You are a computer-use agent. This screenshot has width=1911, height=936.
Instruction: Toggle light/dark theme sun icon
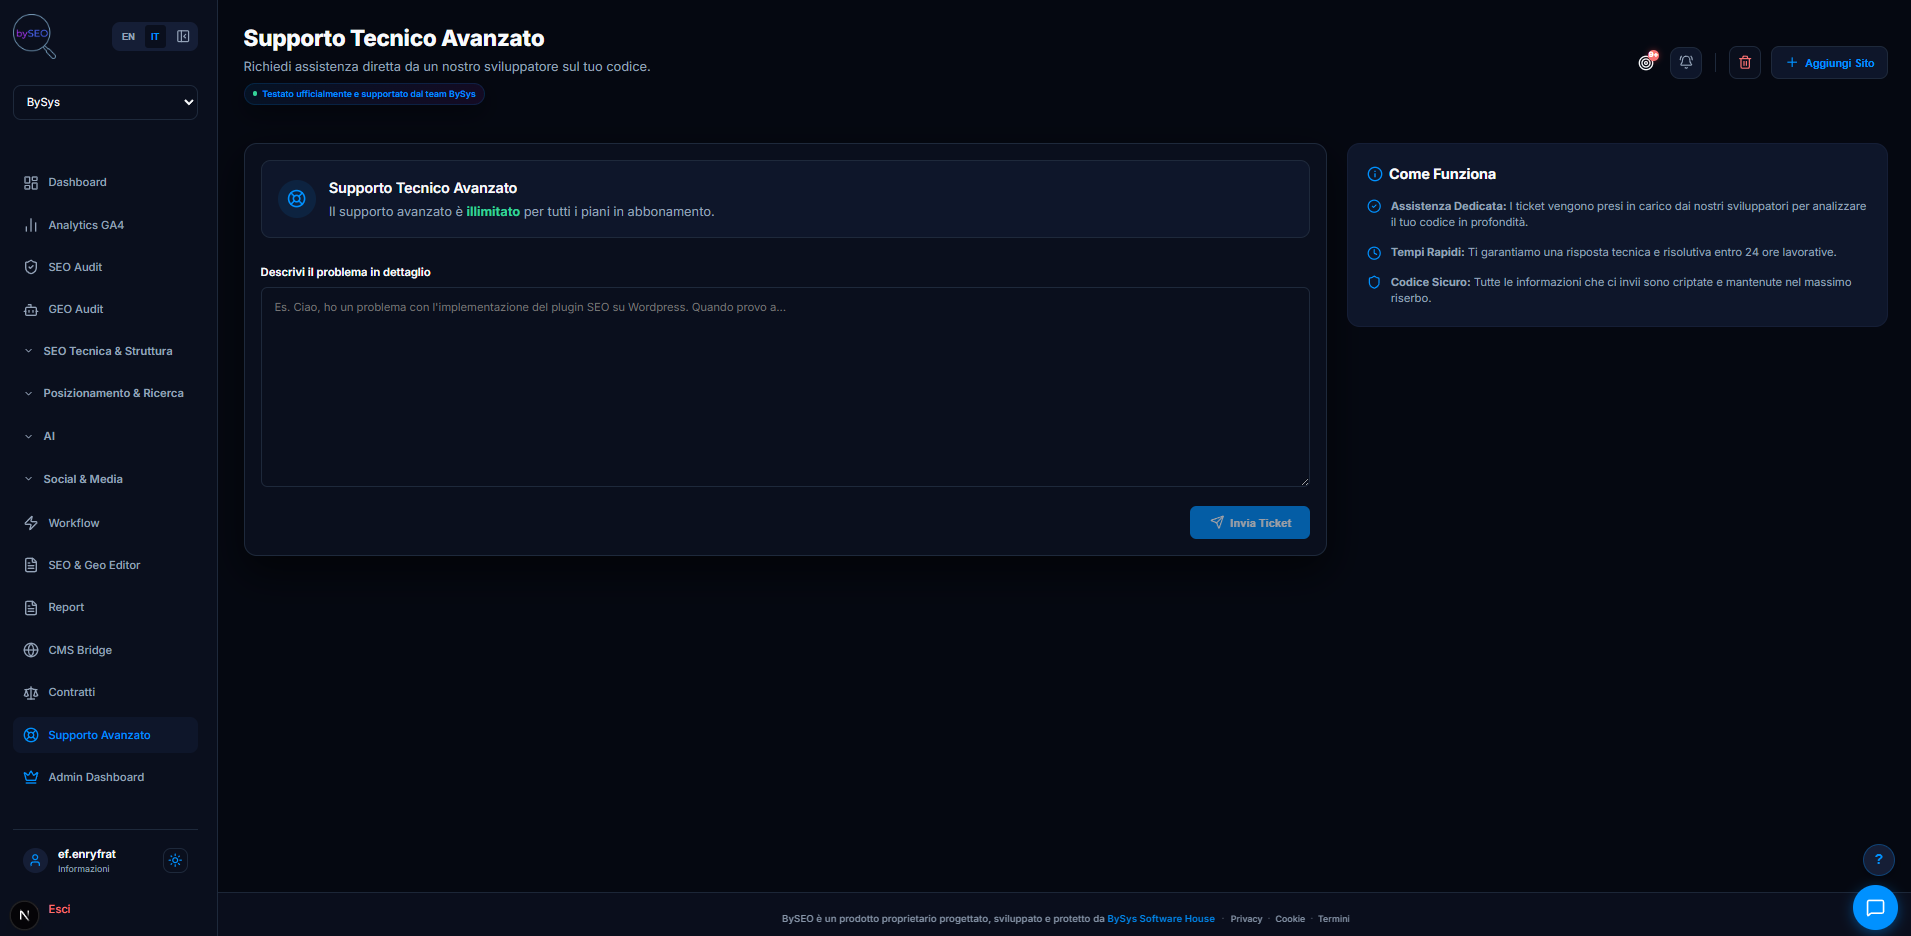tap(175, 860)
